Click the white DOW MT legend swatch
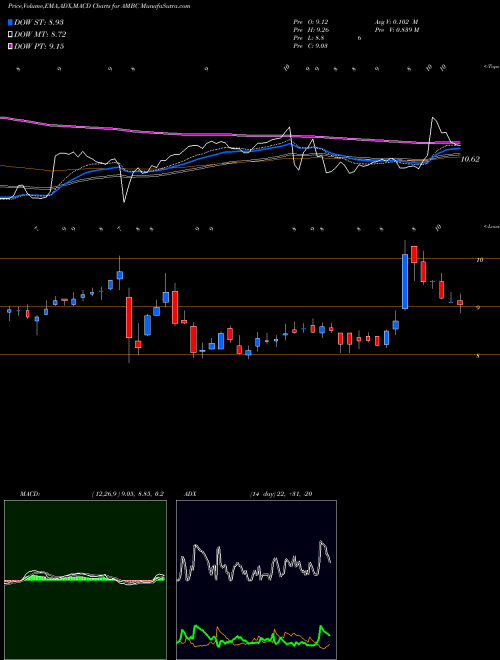The image size is (500, 660). coord(10,35)
